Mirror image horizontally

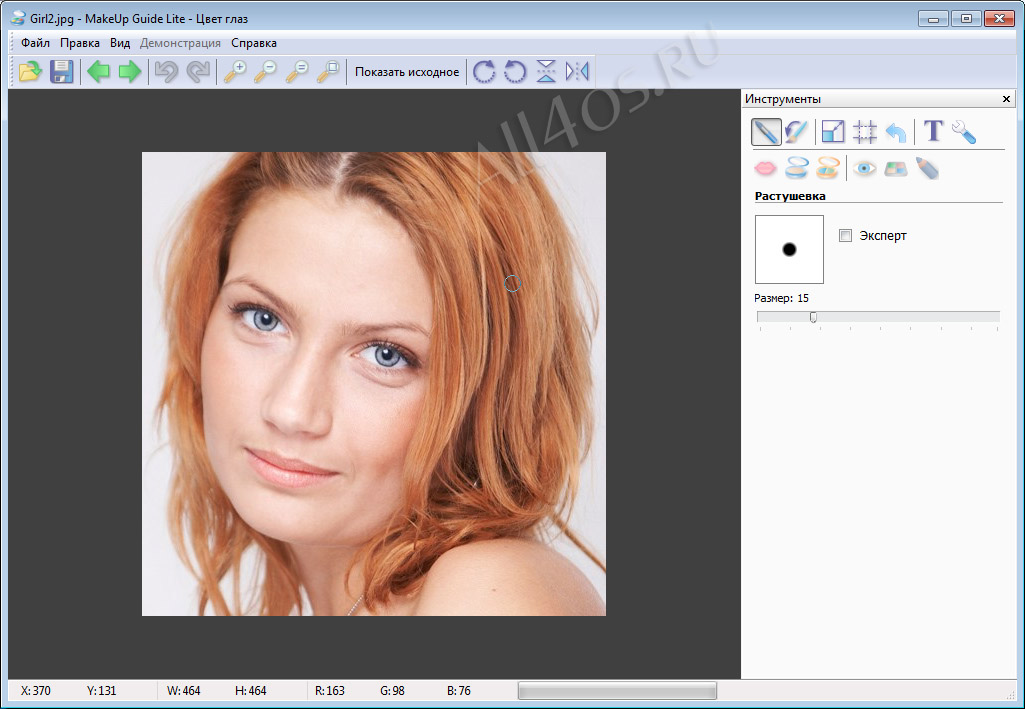click(577, 71)
